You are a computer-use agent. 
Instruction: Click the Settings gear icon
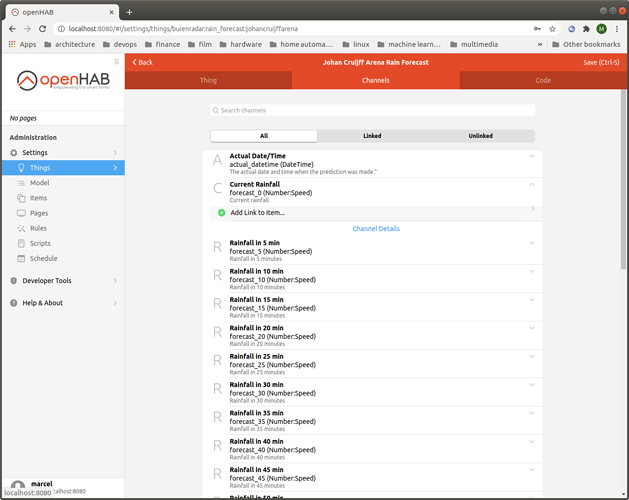pos(14,152)
